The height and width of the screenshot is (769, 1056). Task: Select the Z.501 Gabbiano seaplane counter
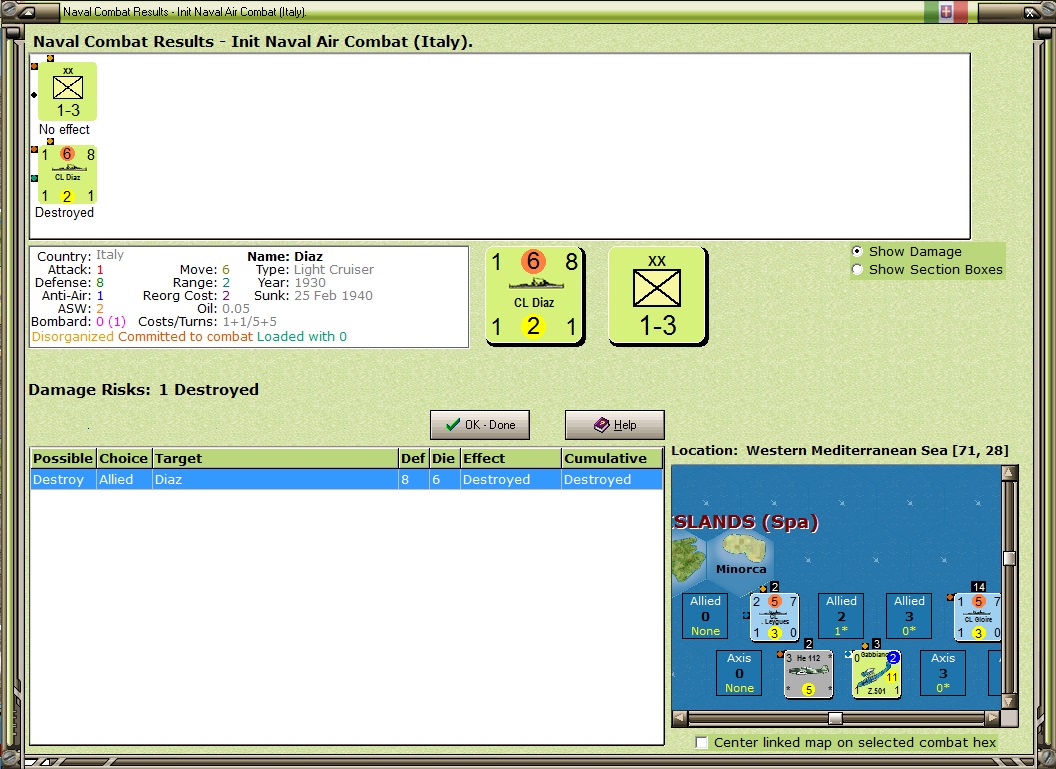[877, 674]
